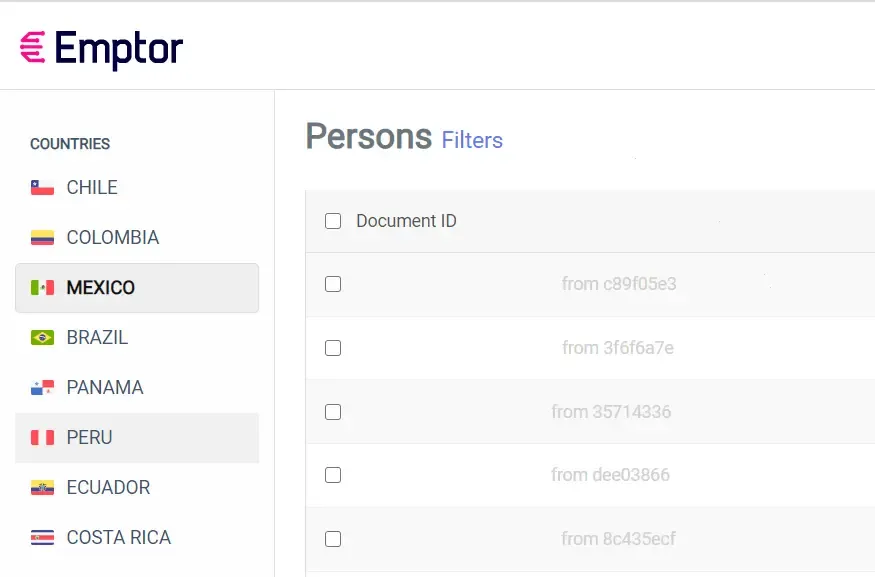Select the checkbox for 8c435ecf
Screen dimensions: 875x577
click(333, 538)
